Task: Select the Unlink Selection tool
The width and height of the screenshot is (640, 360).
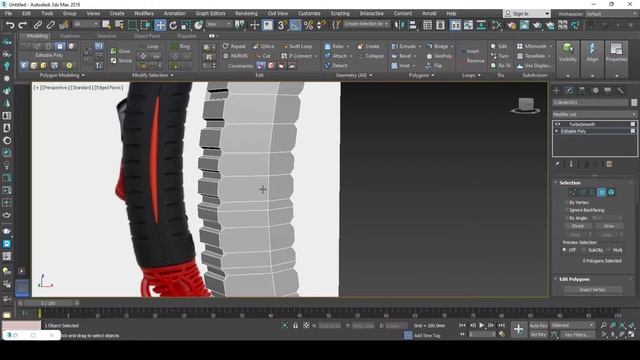Action: coord(51,25)
